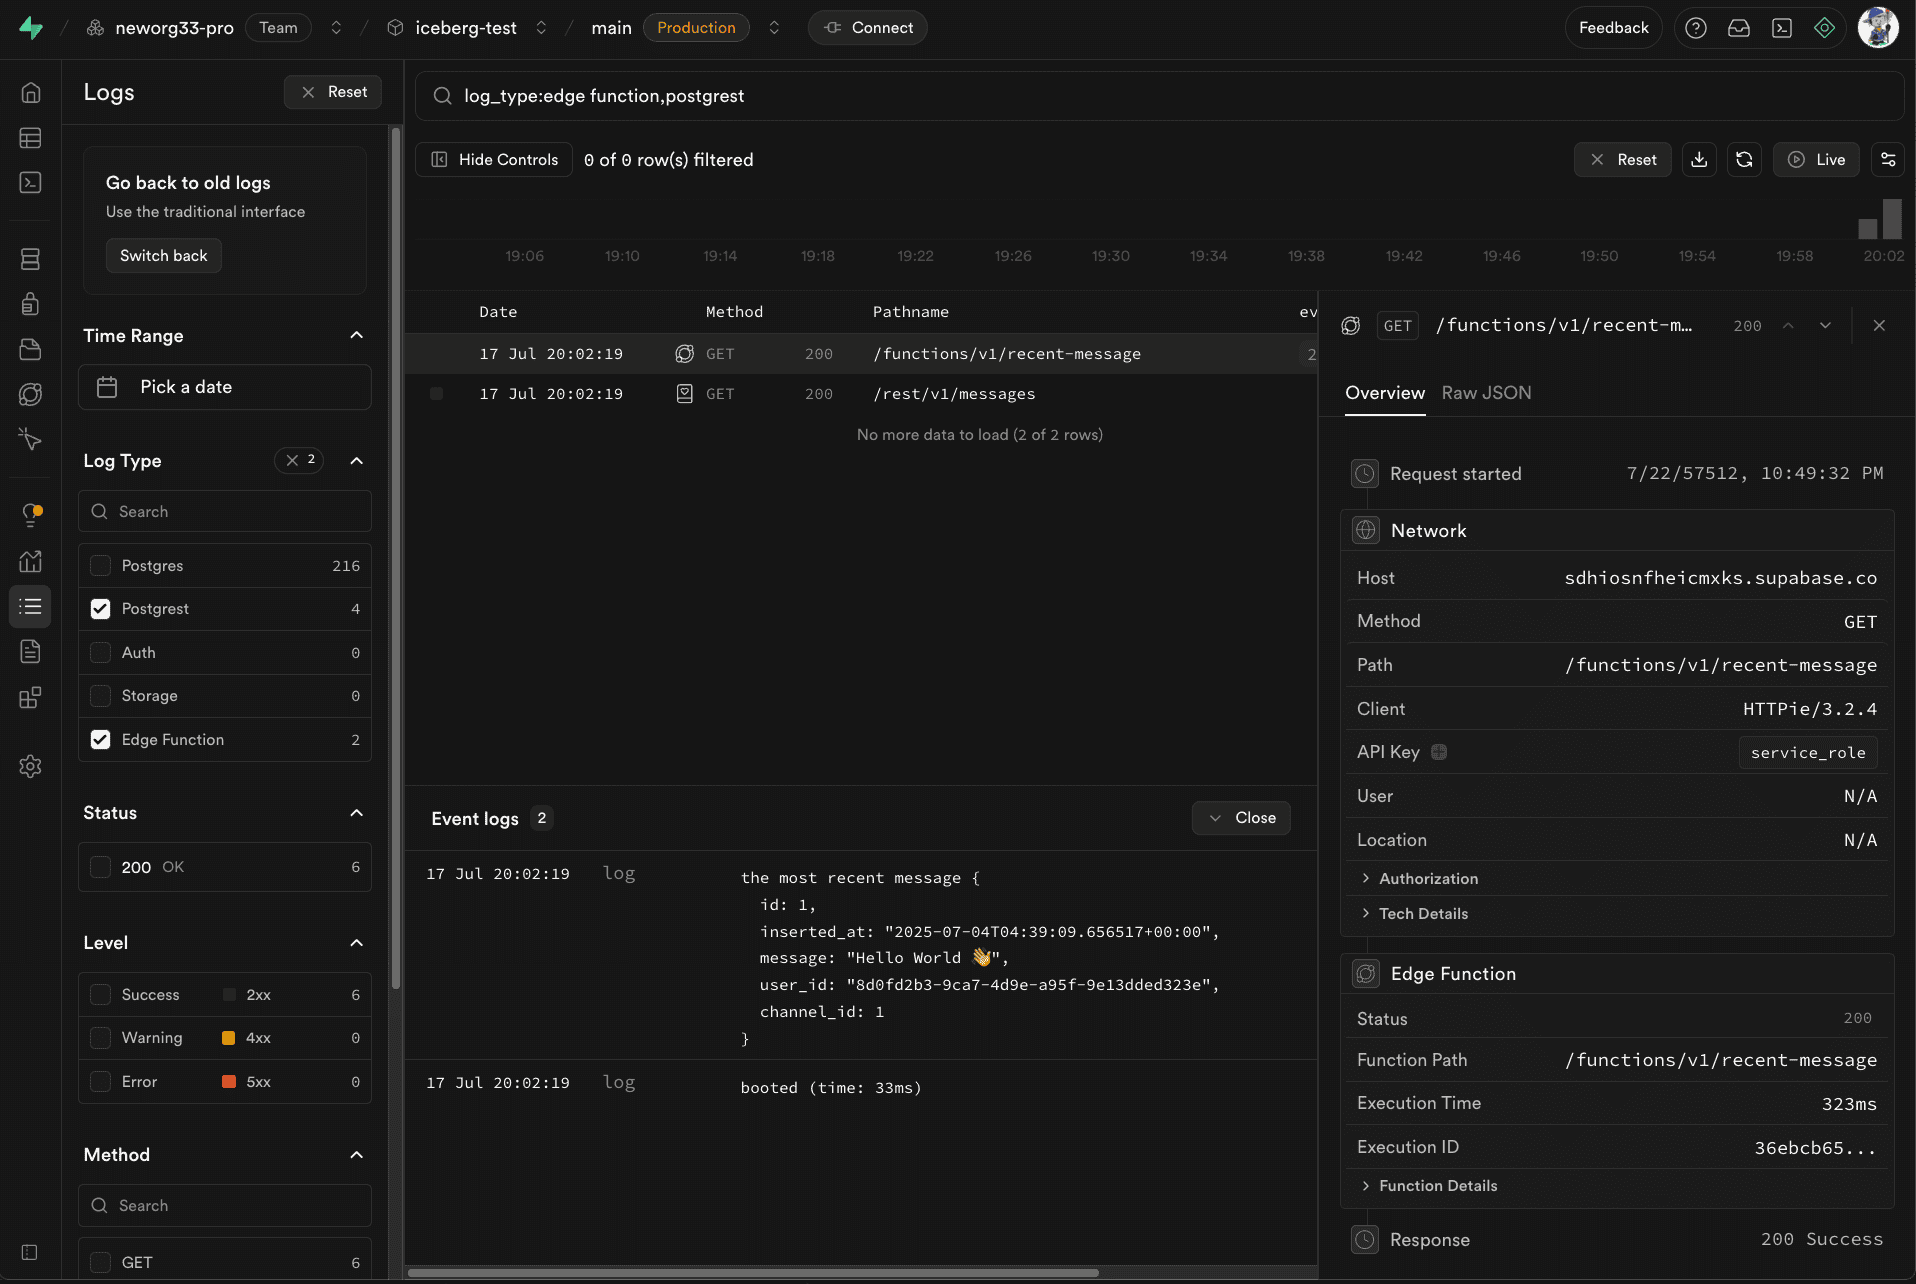The height and width of the screenshot is (1284, 1916).
Task: Switch to the Raw JSON tab
Action: click(1486, 393)
